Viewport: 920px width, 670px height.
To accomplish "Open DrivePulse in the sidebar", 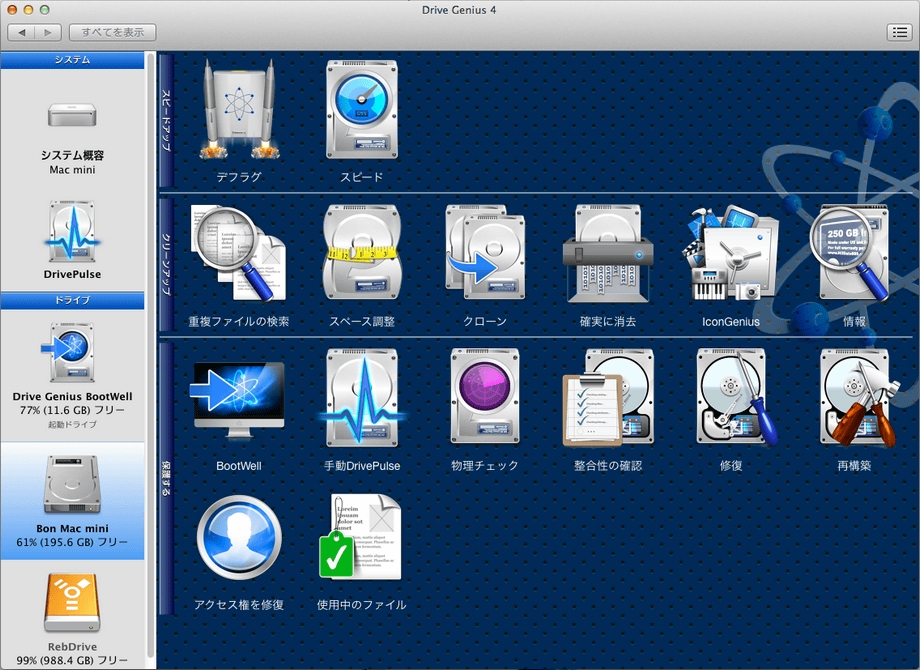I will tap(72, 241).
